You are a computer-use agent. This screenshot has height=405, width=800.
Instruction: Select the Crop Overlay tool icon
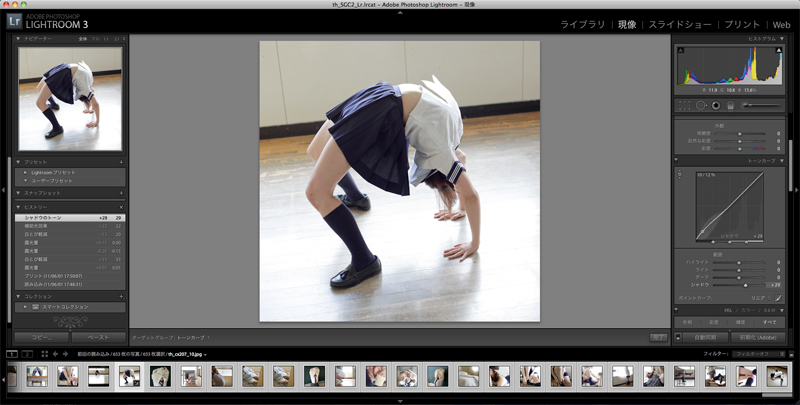pyautogui.click(x=684, y=105)
